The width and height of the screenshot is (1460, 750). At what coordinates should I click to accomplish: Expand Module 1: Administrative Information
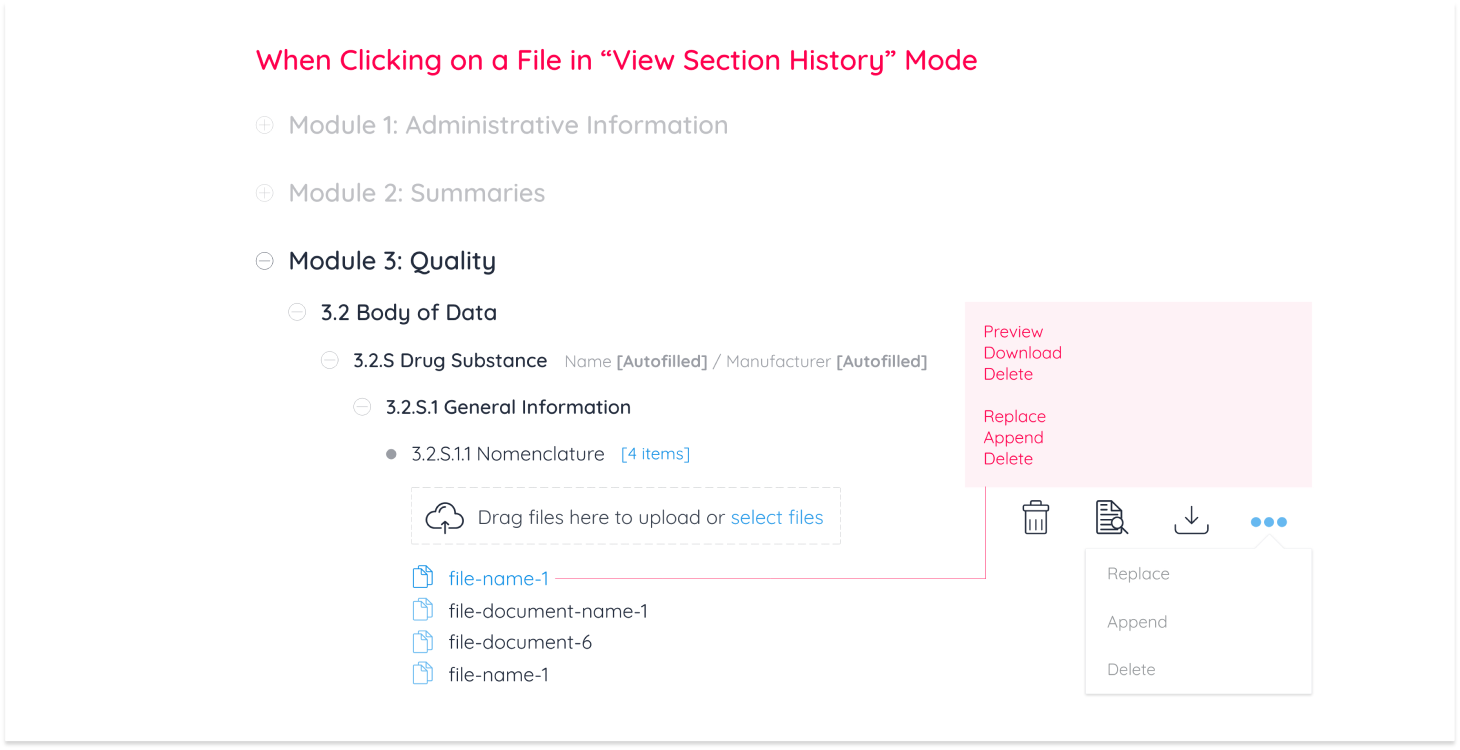(x=264, y=125)
